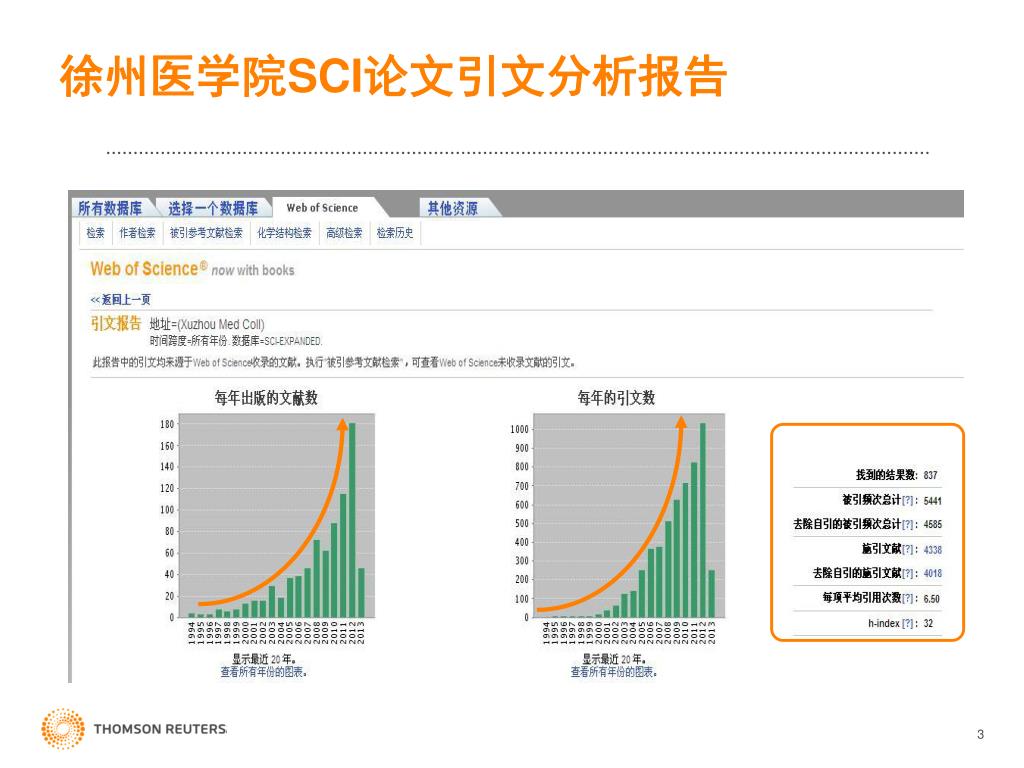Go to 高级检索 advanced search
Image resolution: width=1024 pixels, height=768 pixels.
(344, 232)
